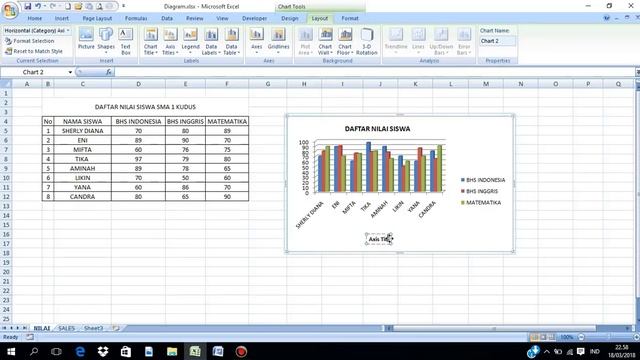Open the Data ribbon tab
Image resolution: width=640 pixels, height=360 pixels.
coord(167,18)
